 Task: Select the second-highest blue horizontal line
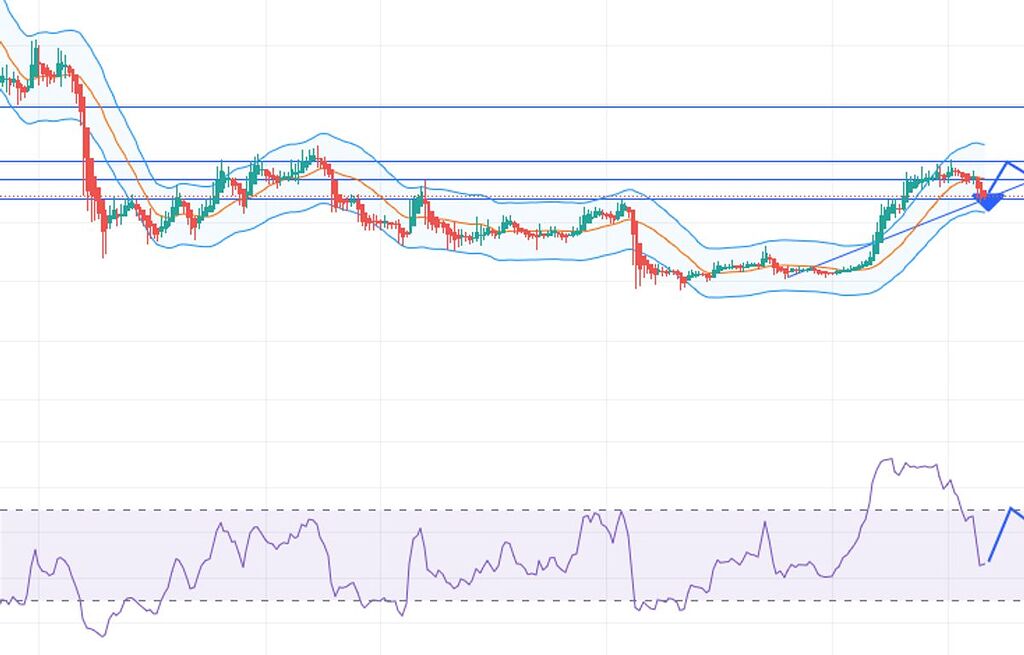[x=500, y=161]
